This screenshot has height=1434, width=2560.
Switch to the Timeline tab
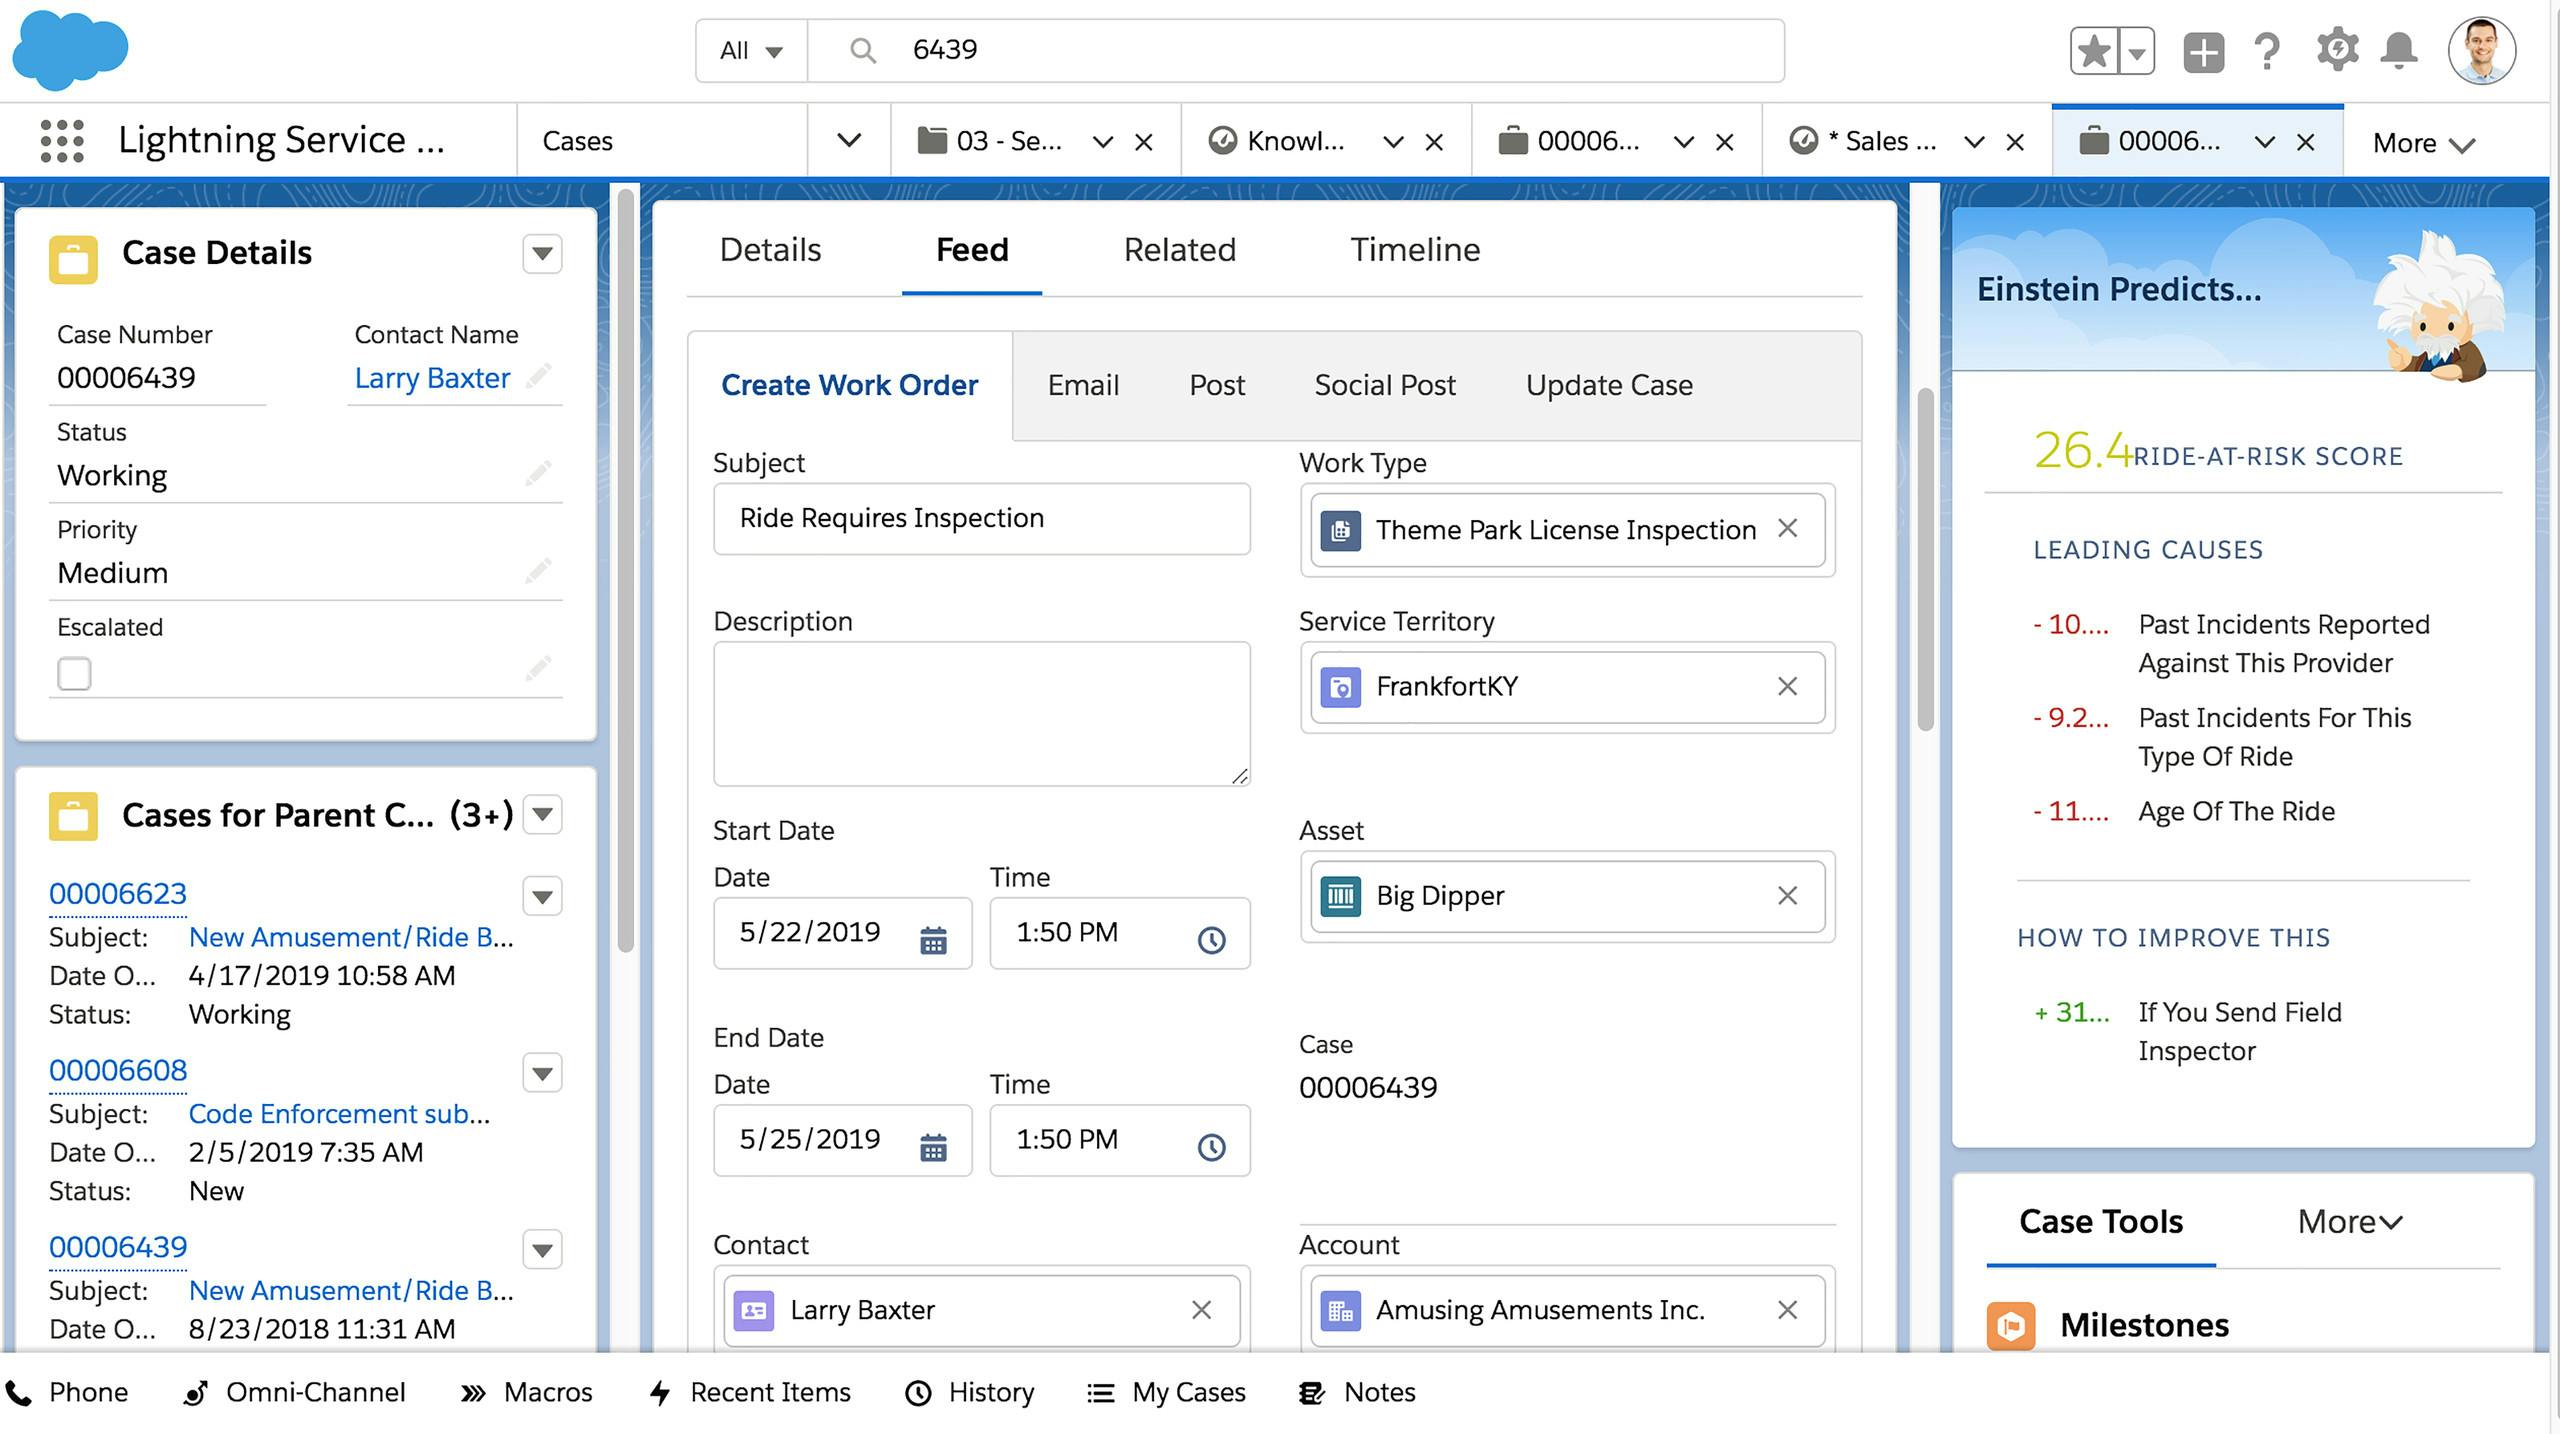[x=1415, y=249]
